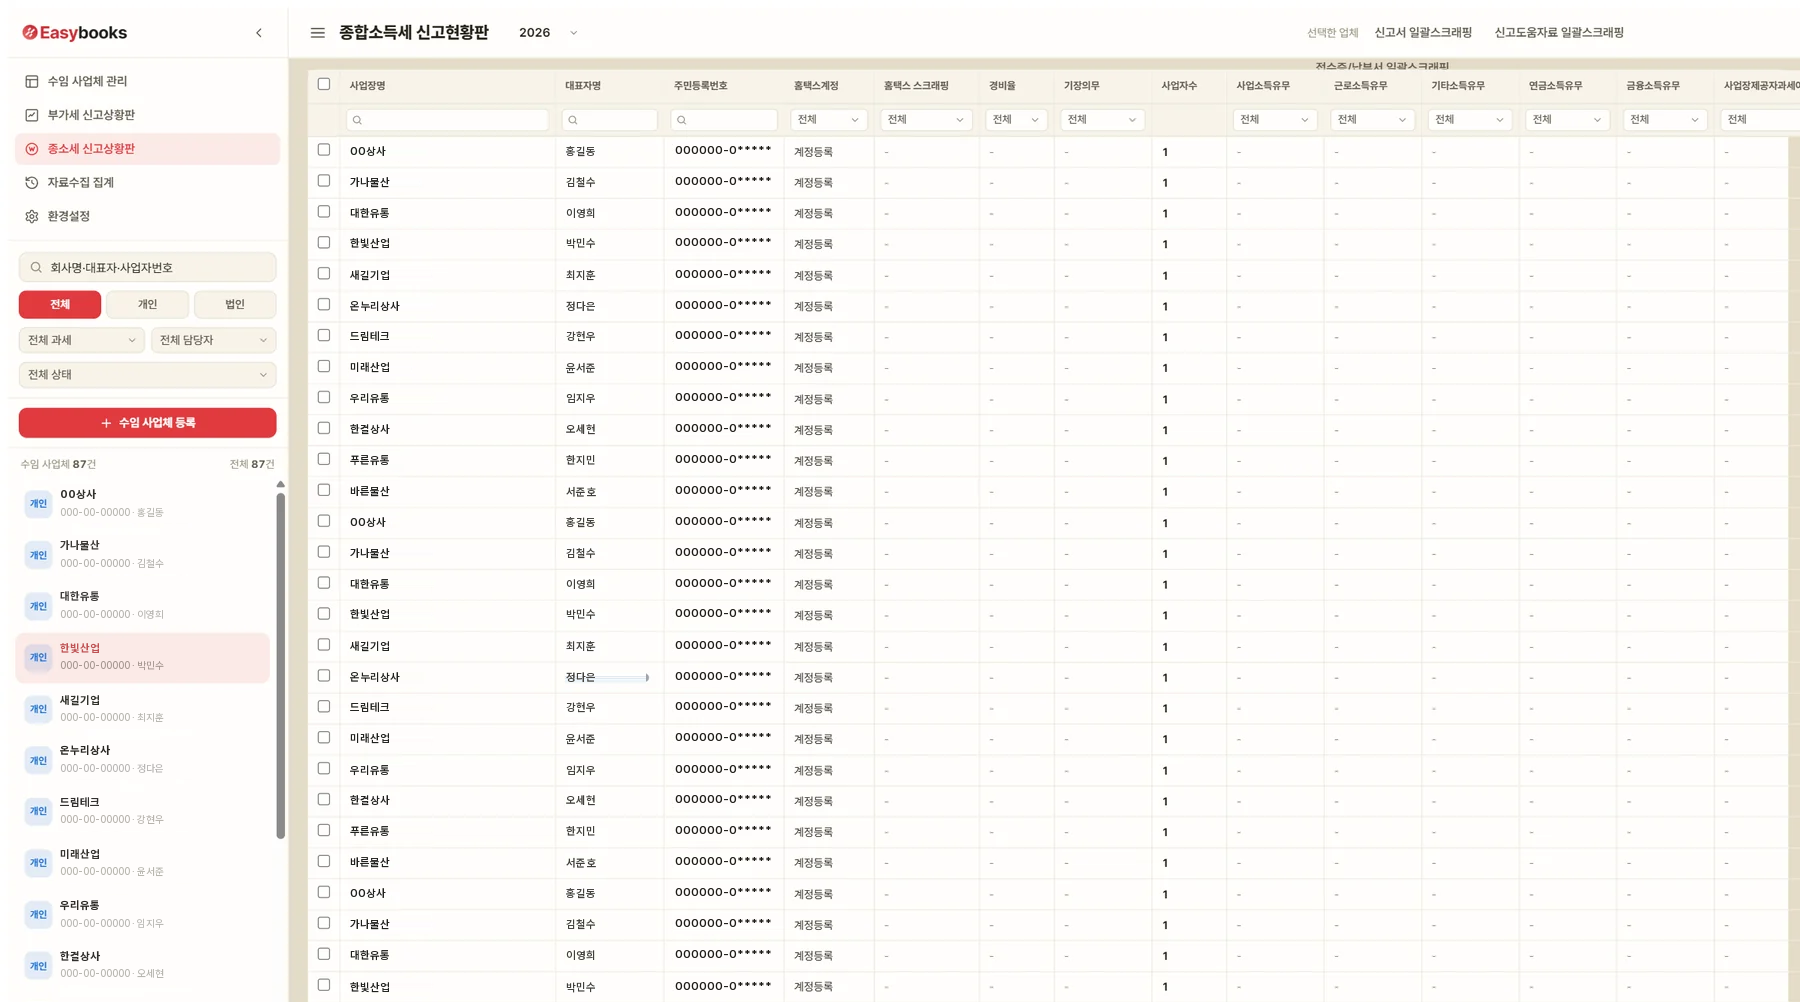Click the 수임 사업체 등록 button
1800x1002 pixels.
pos(147,423)
